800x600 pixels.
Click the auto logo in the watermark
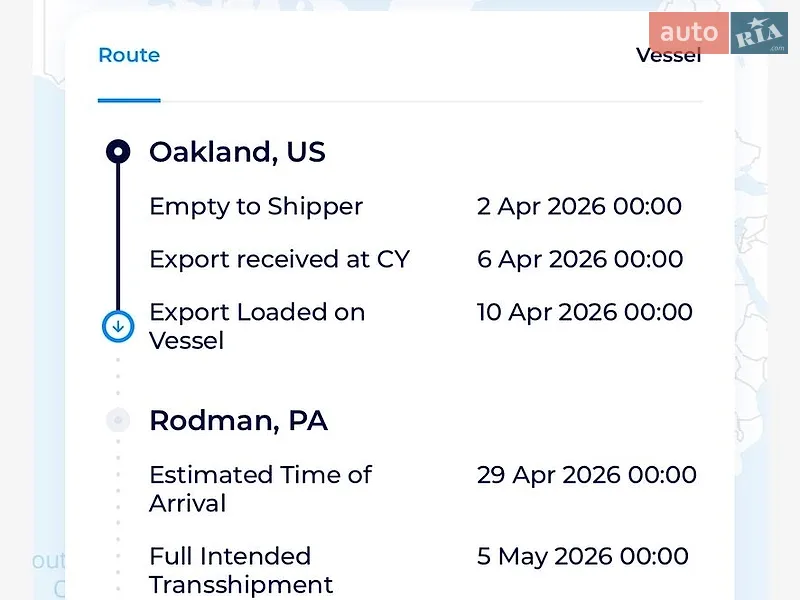689,33
